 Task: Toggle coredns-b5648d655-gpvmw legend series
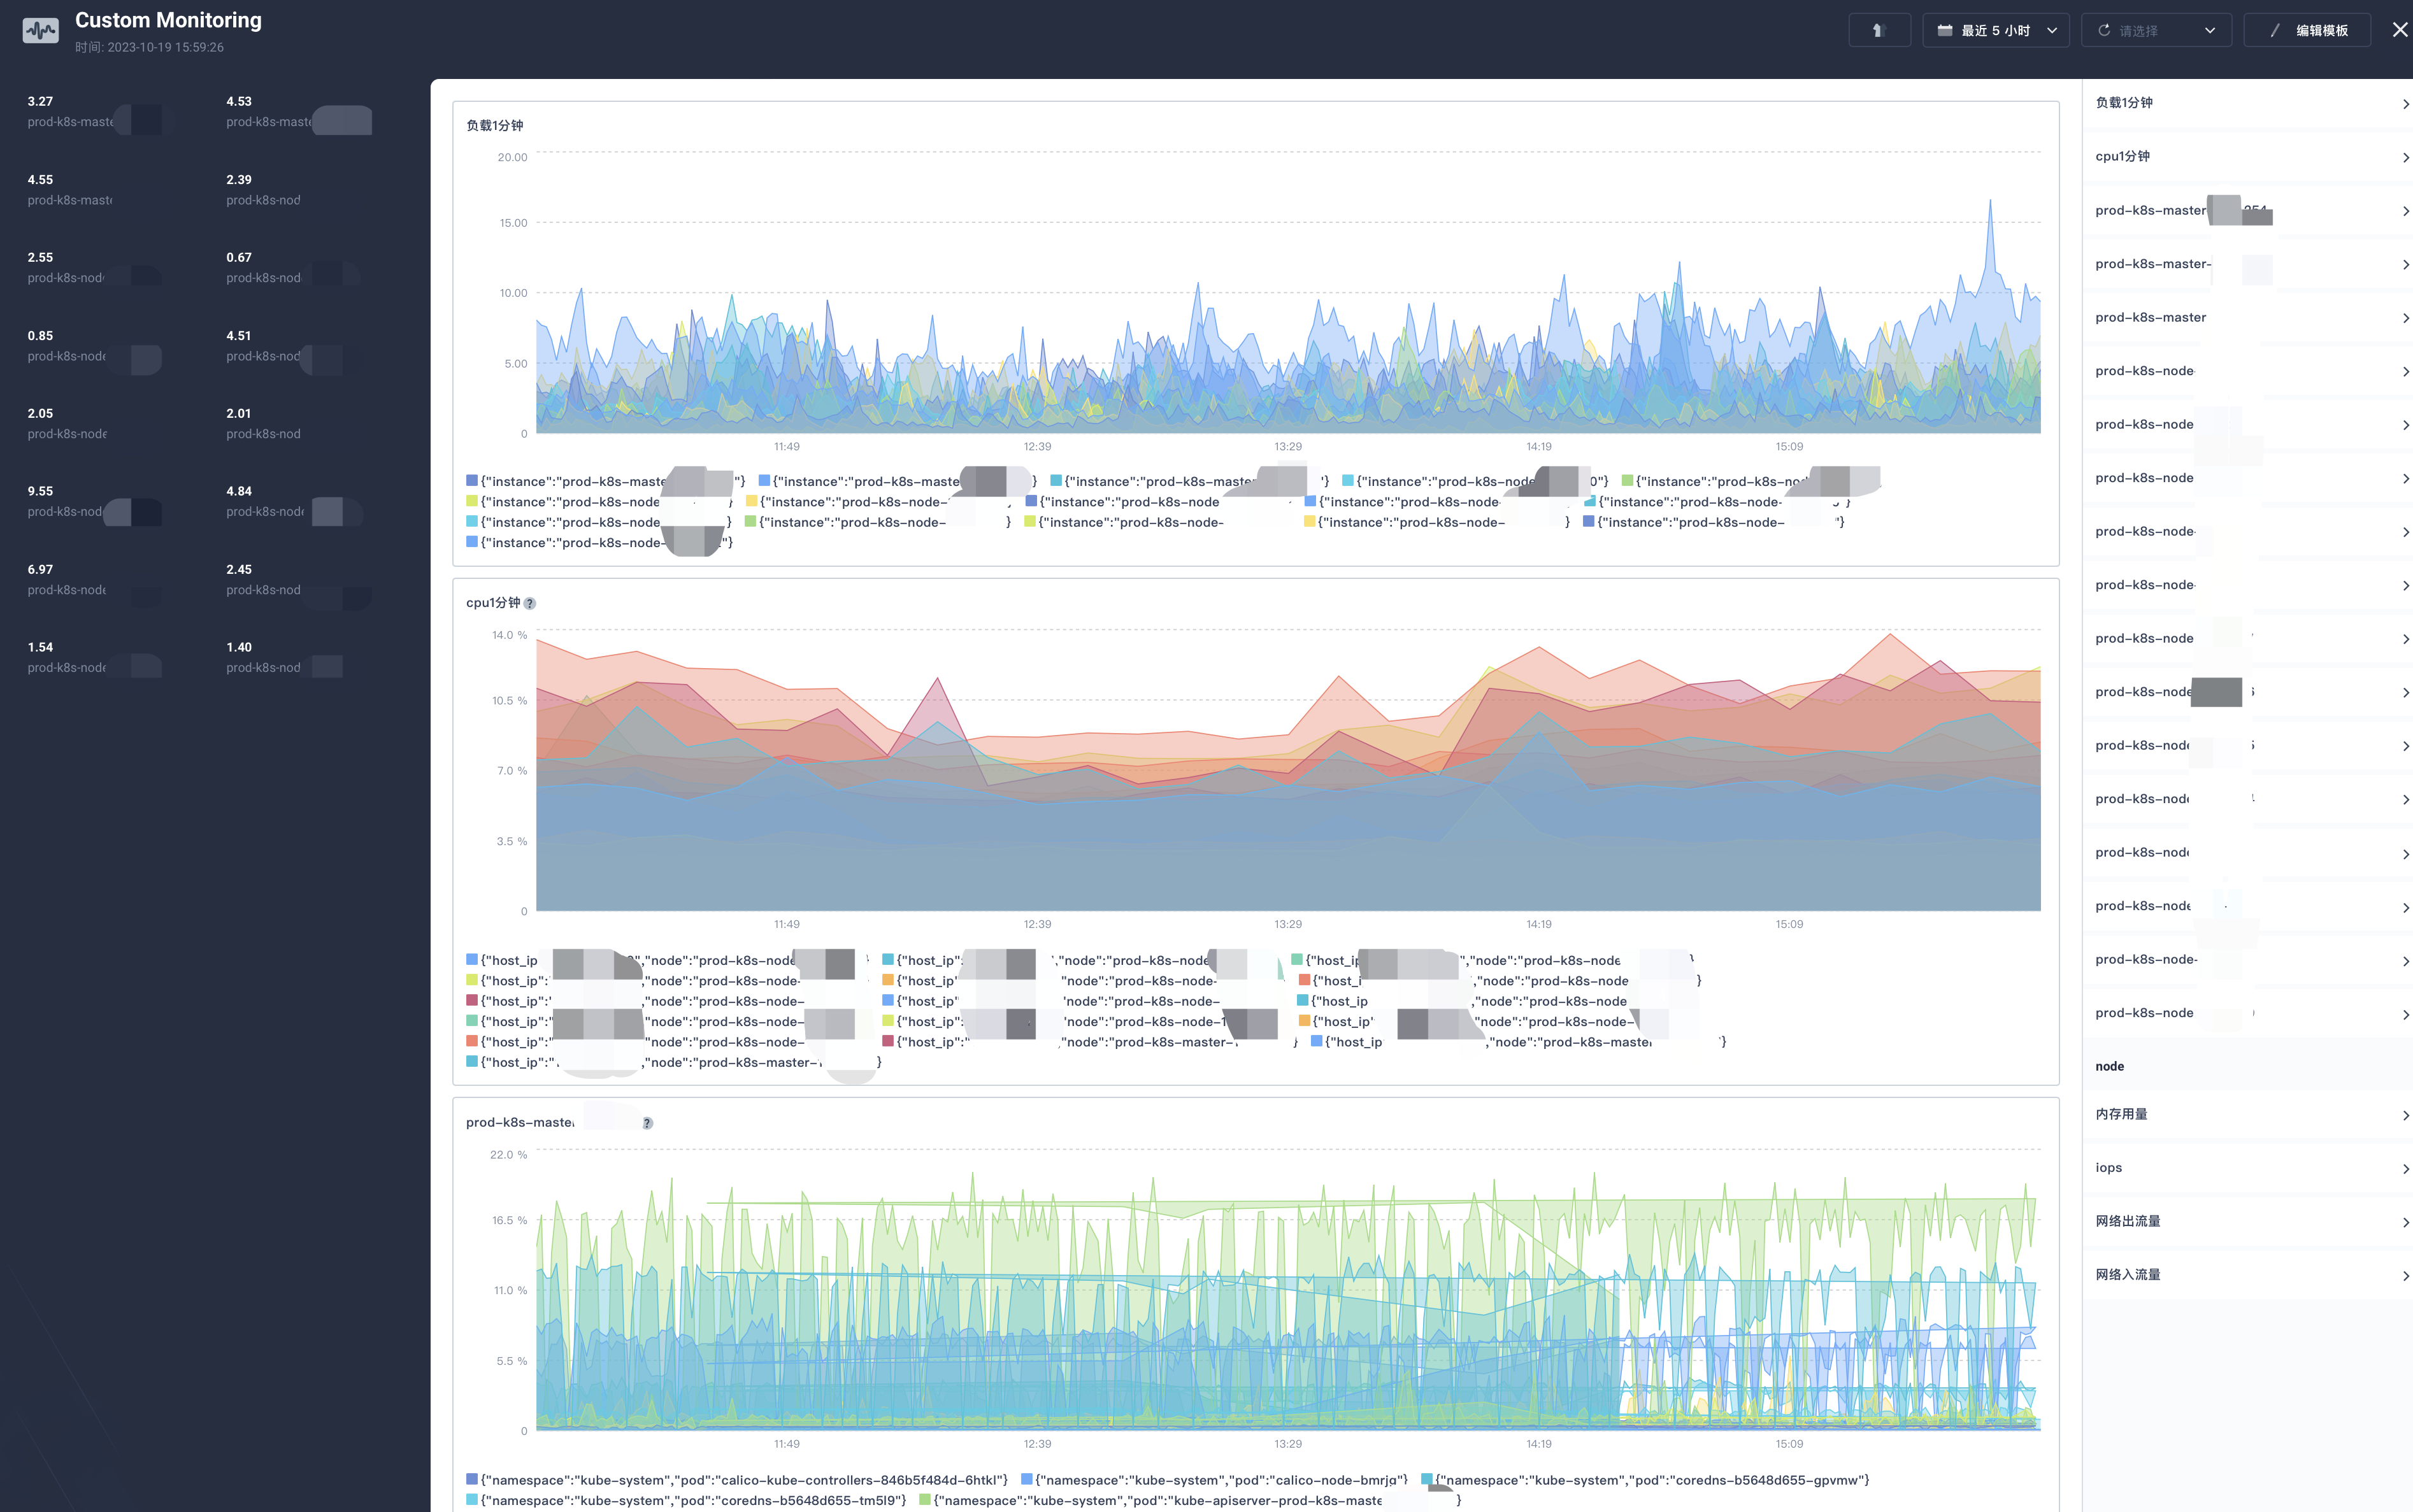[1652, 1480]
